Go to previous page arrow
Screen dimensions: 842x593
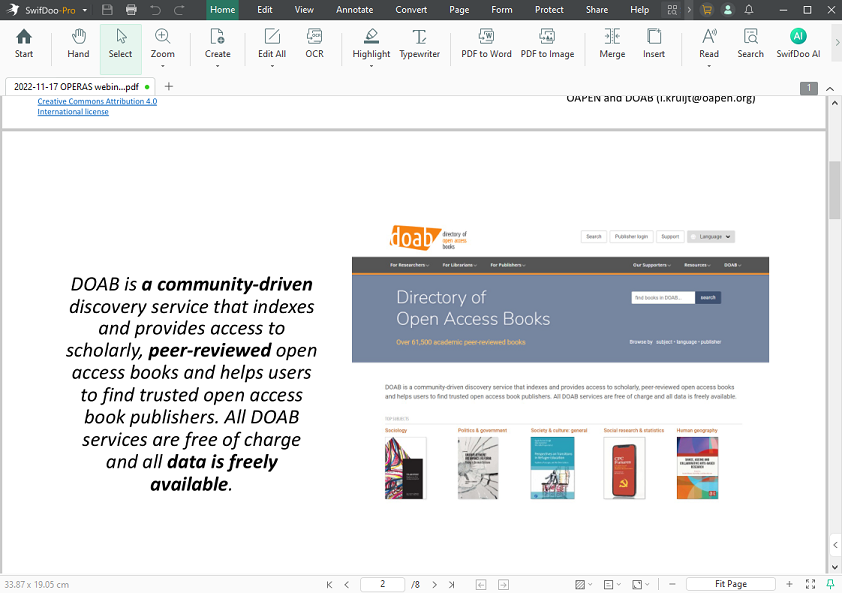coord(347,584)
